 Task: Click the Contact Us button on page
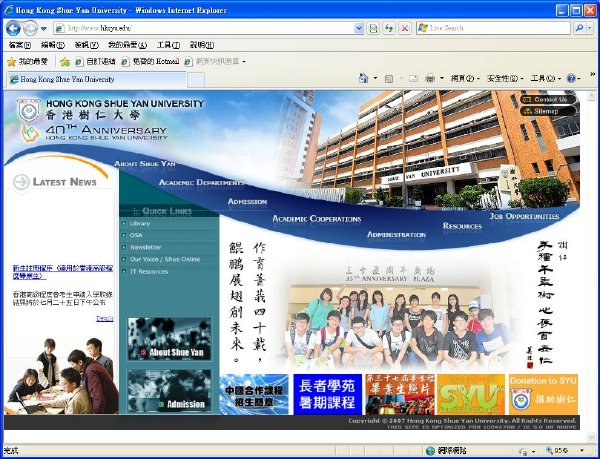tap(548, 99)
